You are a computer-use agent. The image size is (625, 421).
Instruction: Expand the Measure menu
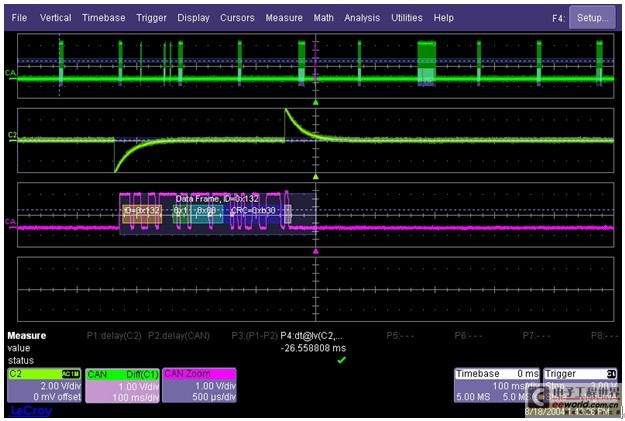coord(284,18)
